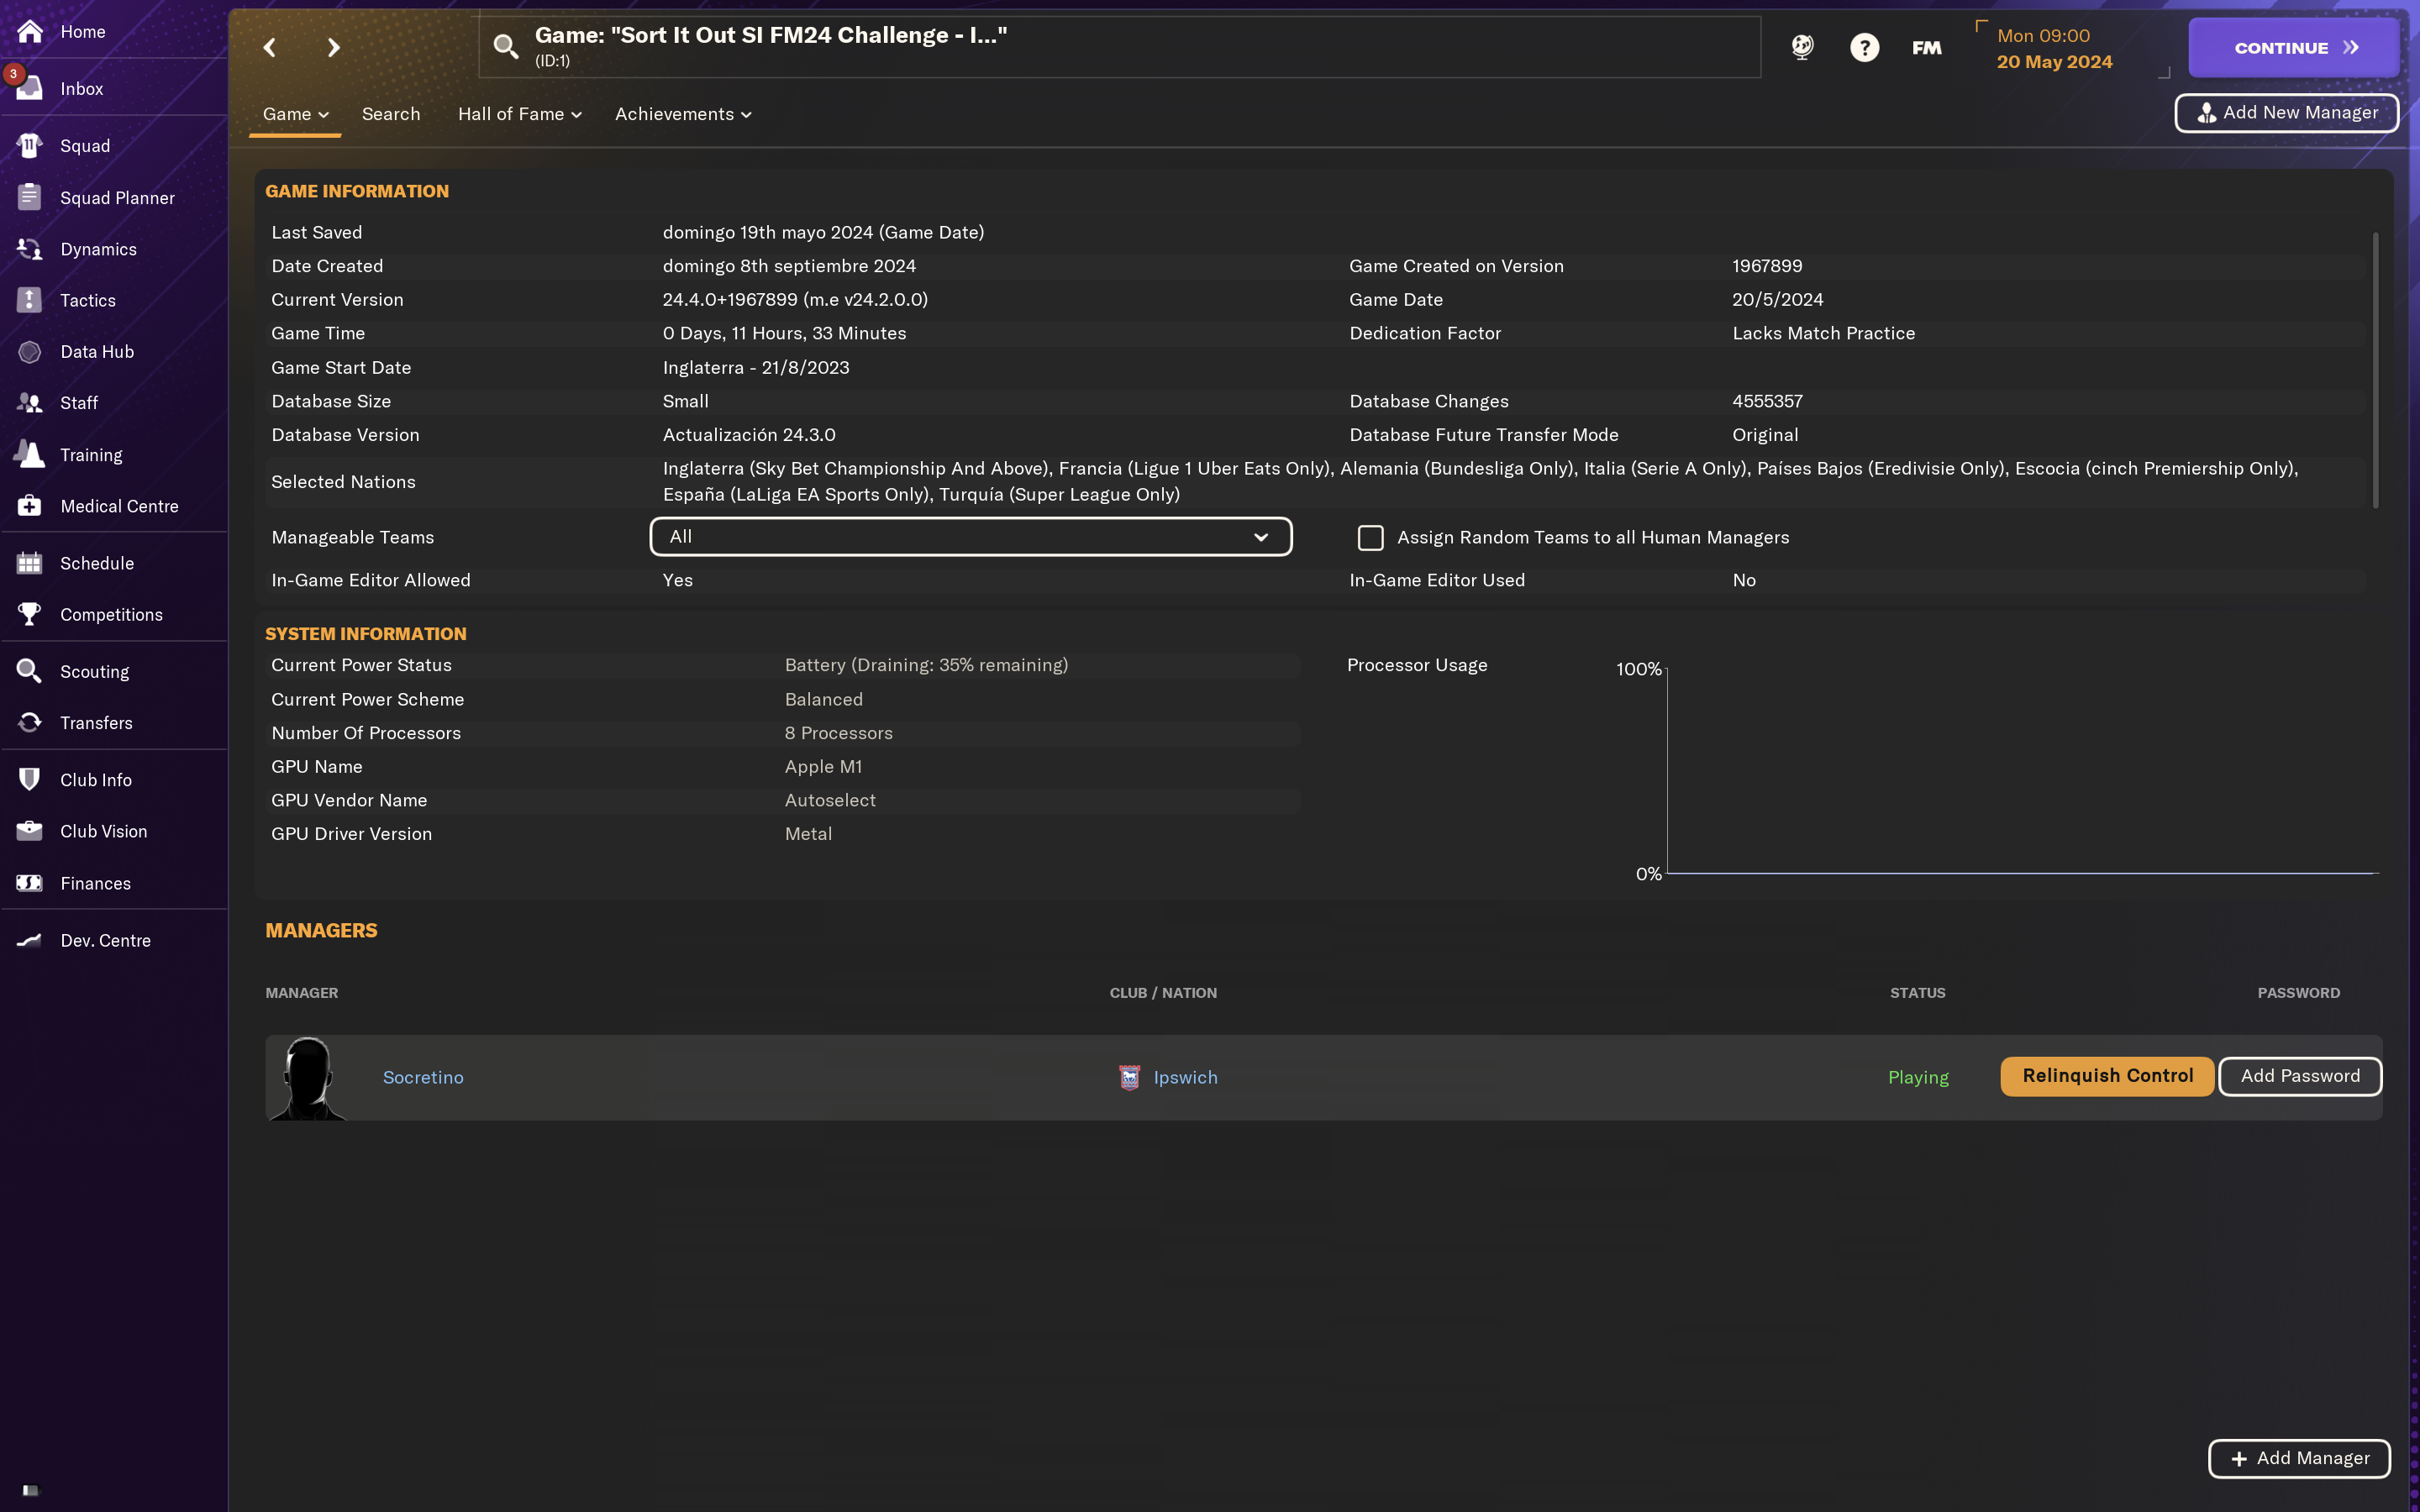The height and width of the screenshot is (1512, 2420).
Task: Open the Data Hub icon
Action: (x=30, y=352)
